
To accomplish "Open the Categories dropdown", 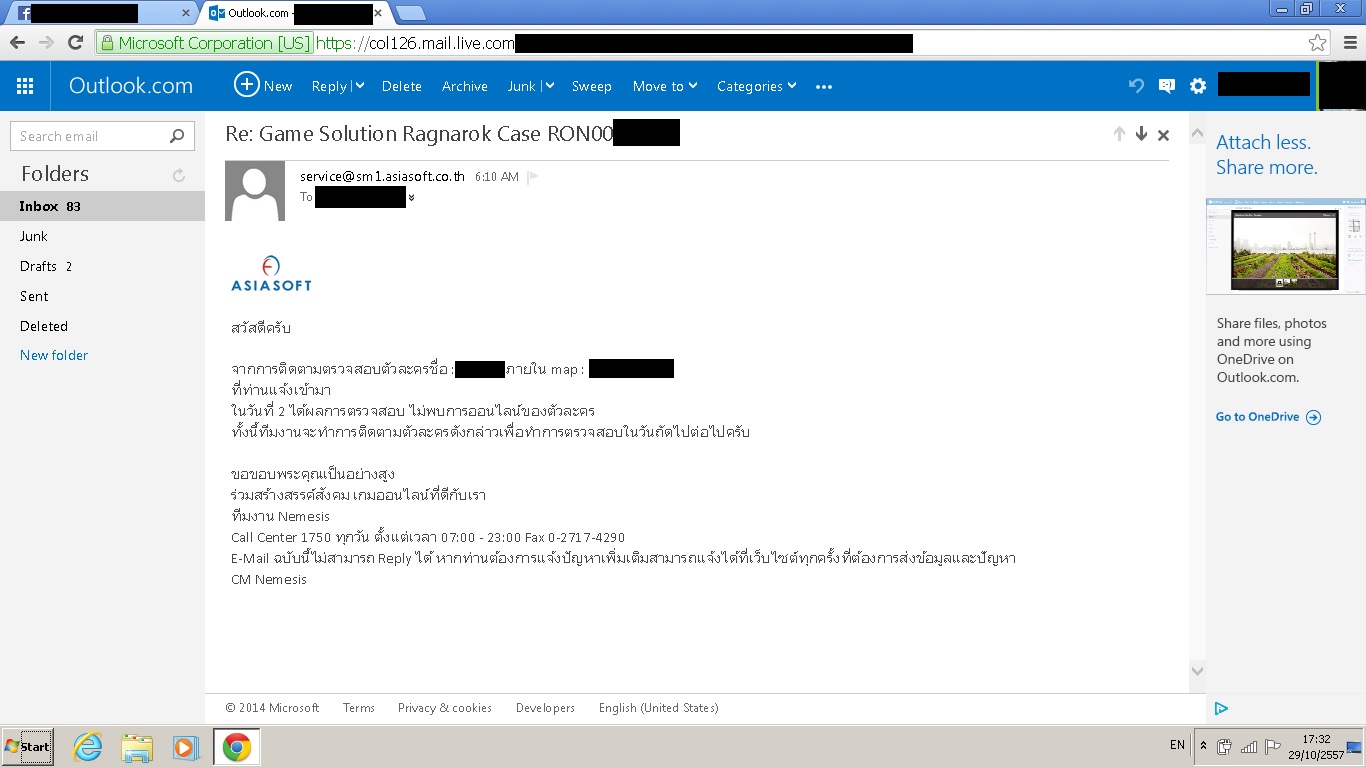I will [757, 86].
